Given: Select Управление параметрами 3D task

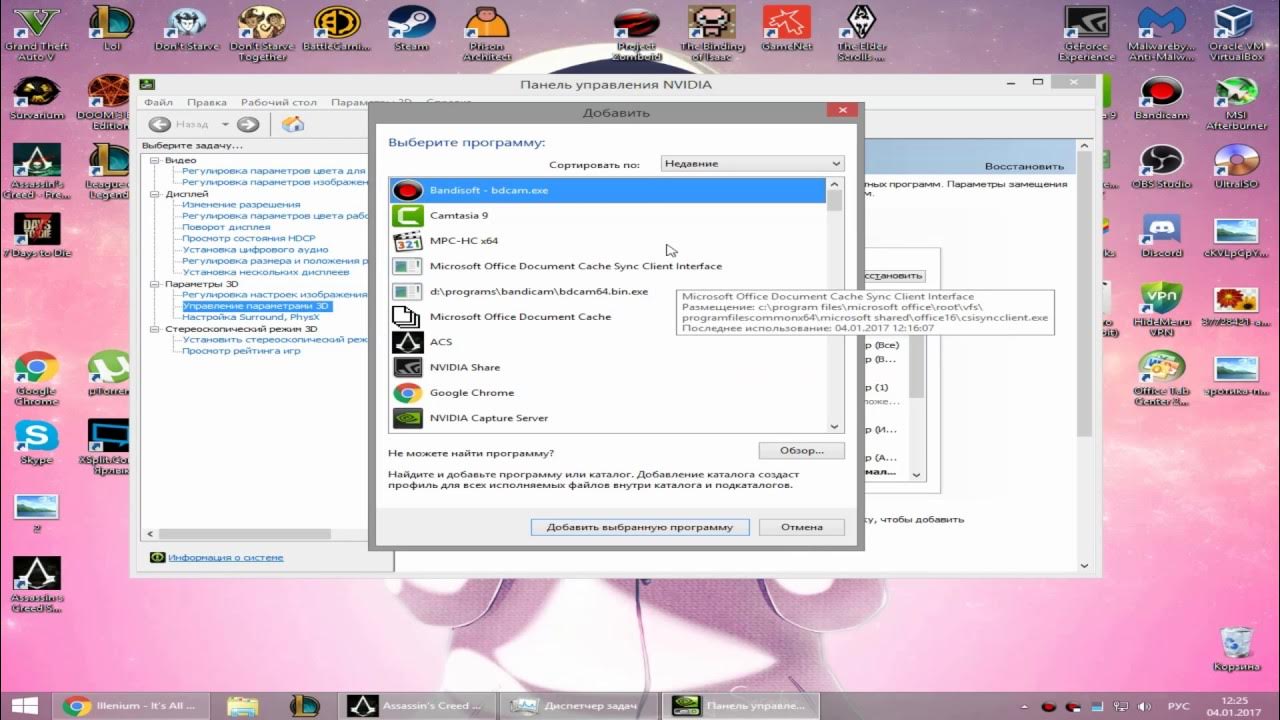Looking at the screenshot, I should (256, 306).
